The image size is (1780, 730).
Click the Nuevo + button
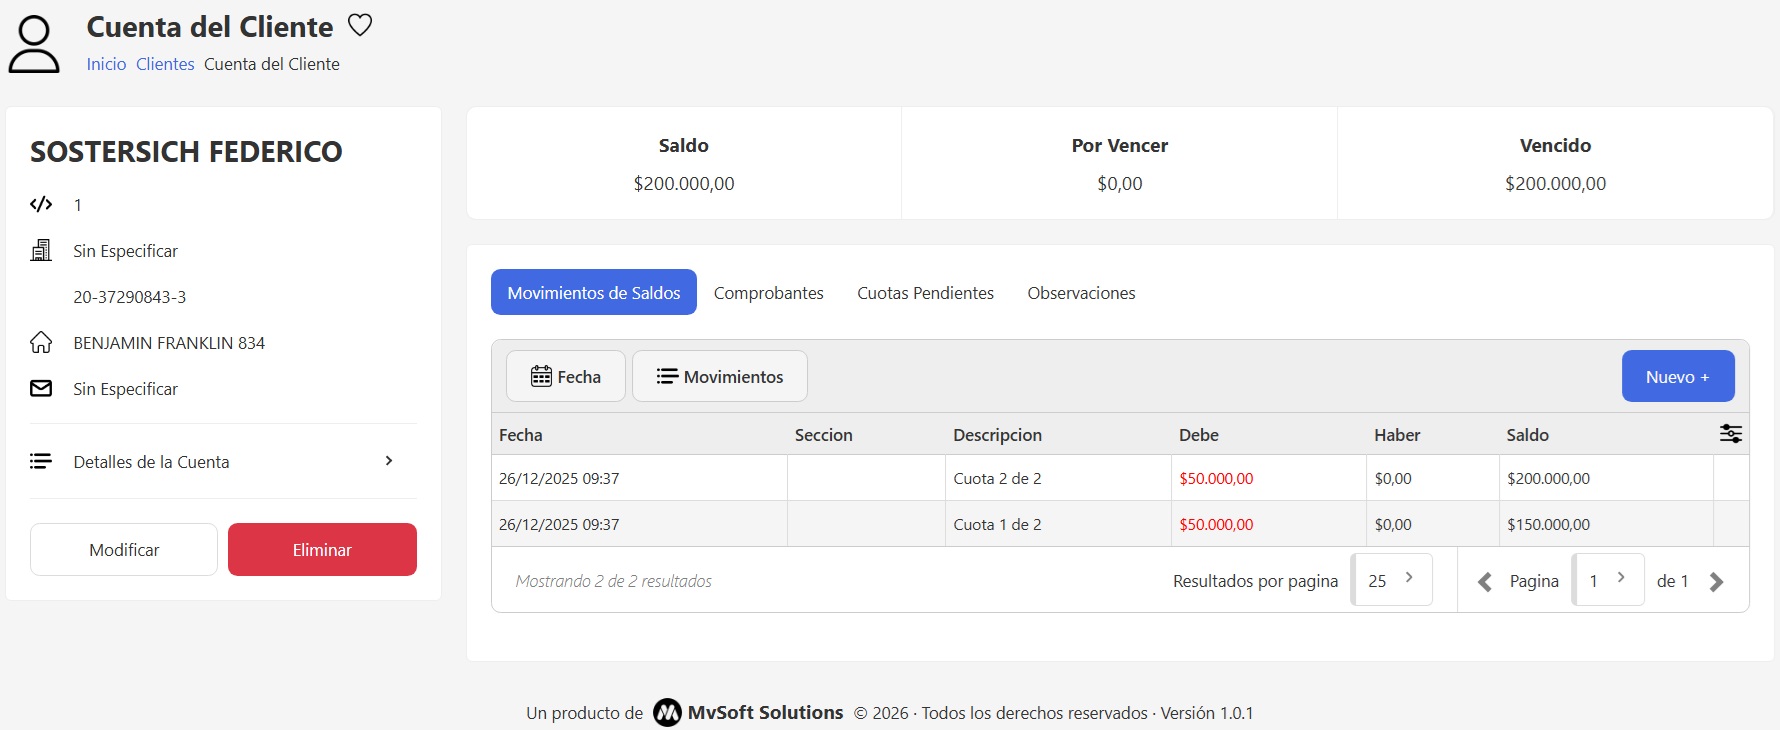tap(1677, 377)
